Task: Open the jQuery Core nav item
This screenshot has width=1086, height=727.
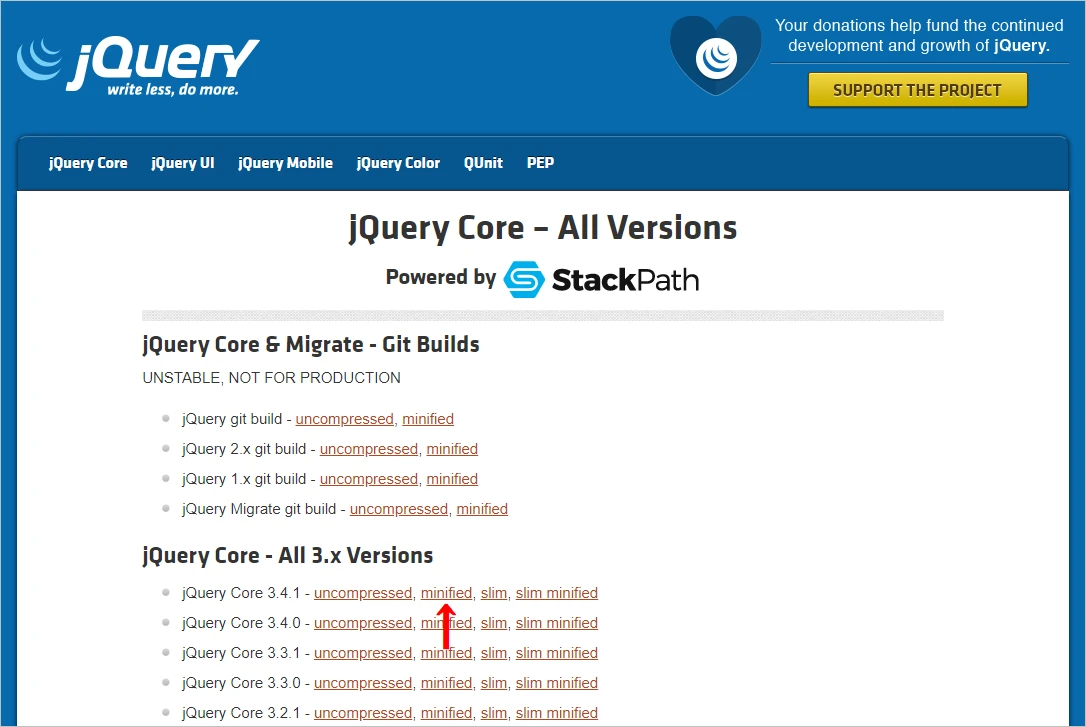Action: click(88, 163)
